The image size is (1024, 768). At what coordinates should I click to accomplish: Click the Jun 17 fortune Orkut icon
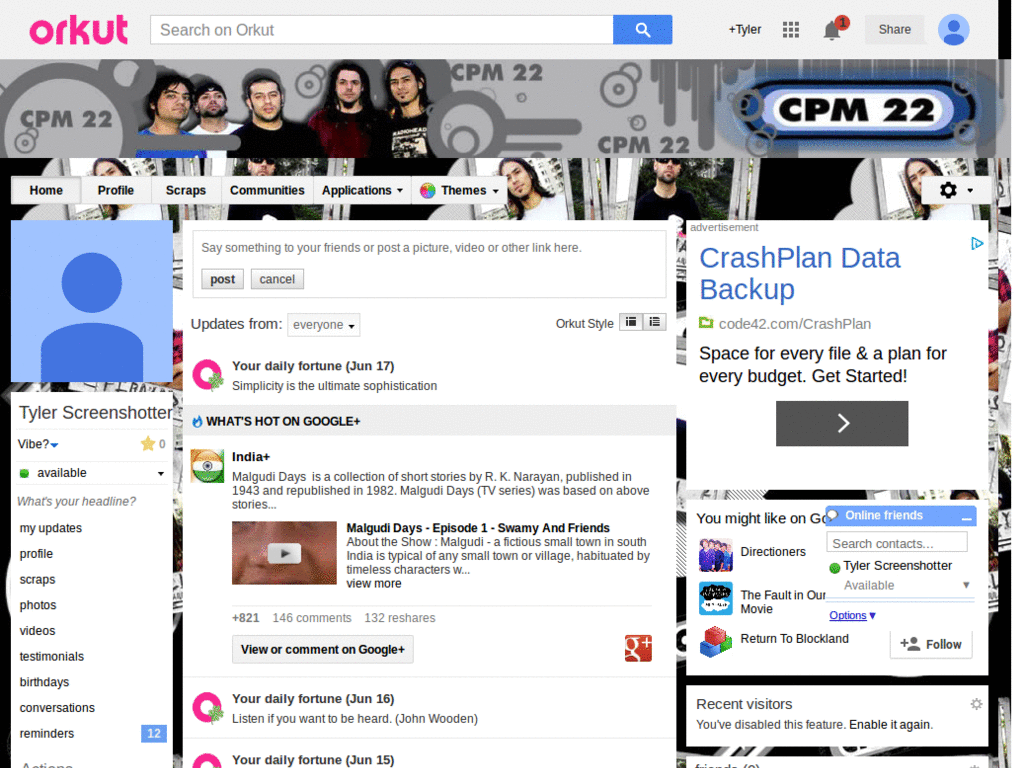coord(208,376)
